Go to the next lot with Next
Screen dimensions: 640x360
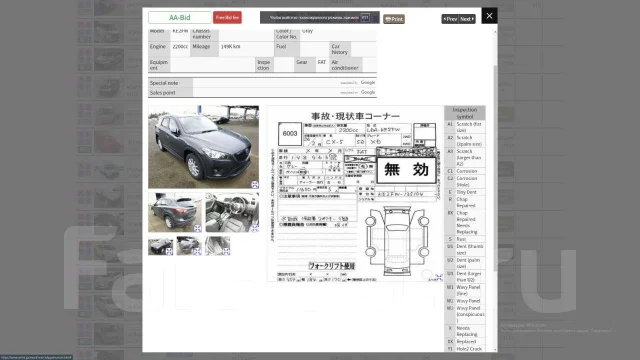pyautogui.click(x=467, y=19)
